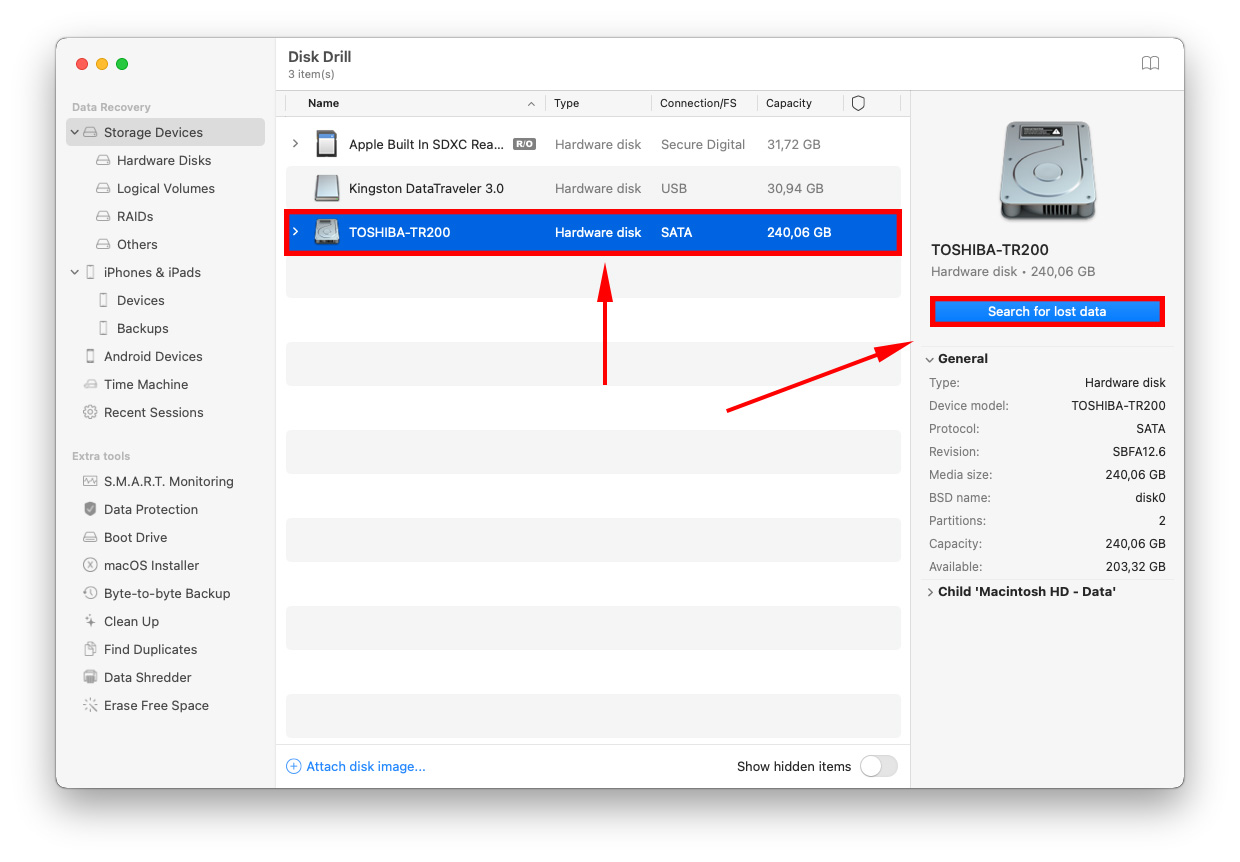Click the Others sidebar icon
Image resolution: width=1240 pixels, height=862 pixels.
[103, 244]
